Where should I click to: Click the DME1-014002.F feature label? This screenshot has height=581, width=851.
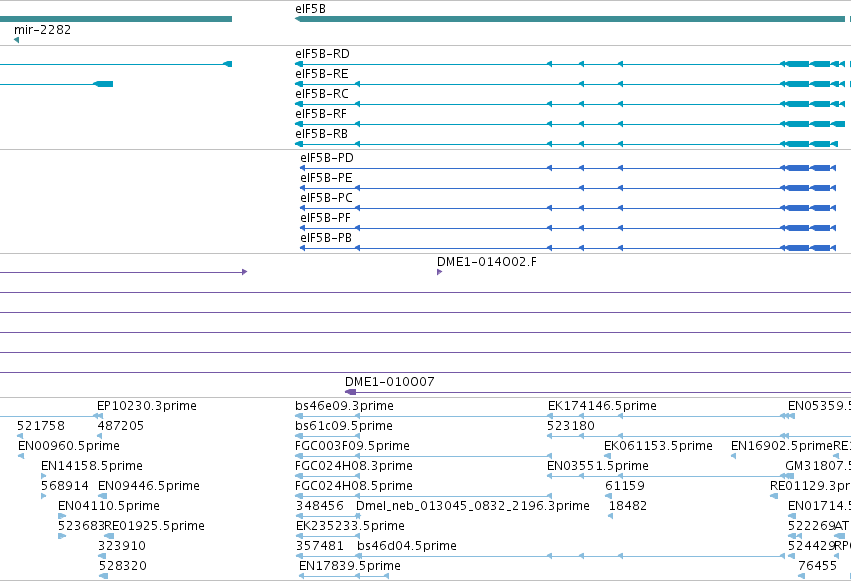pos(487,262)
